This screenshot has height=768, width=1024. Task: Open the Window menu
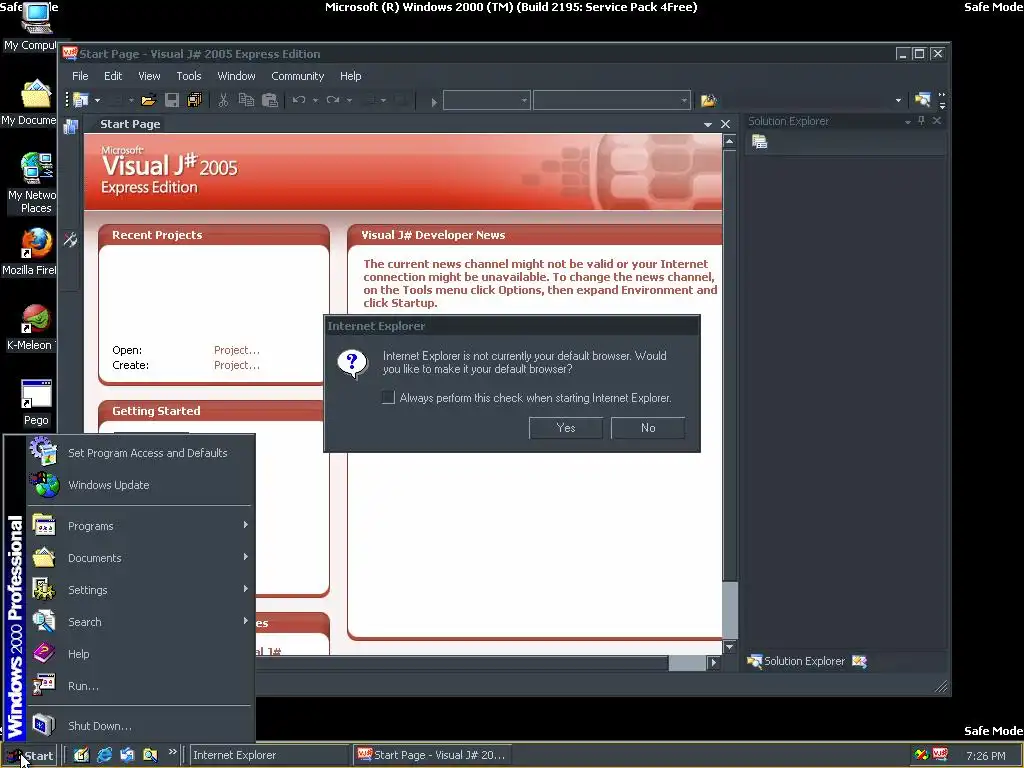[x=236, y=76]
